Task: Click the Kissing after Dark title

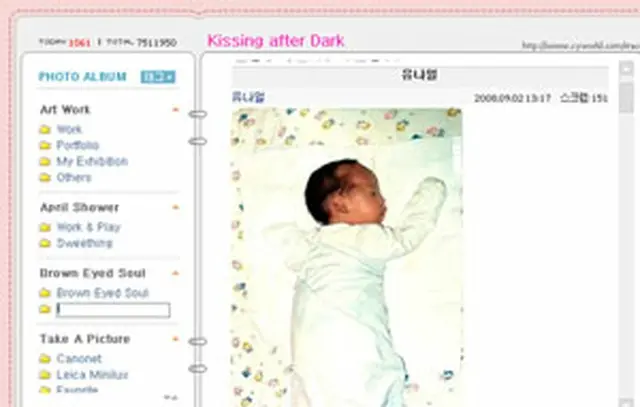Action: (276, 41)
